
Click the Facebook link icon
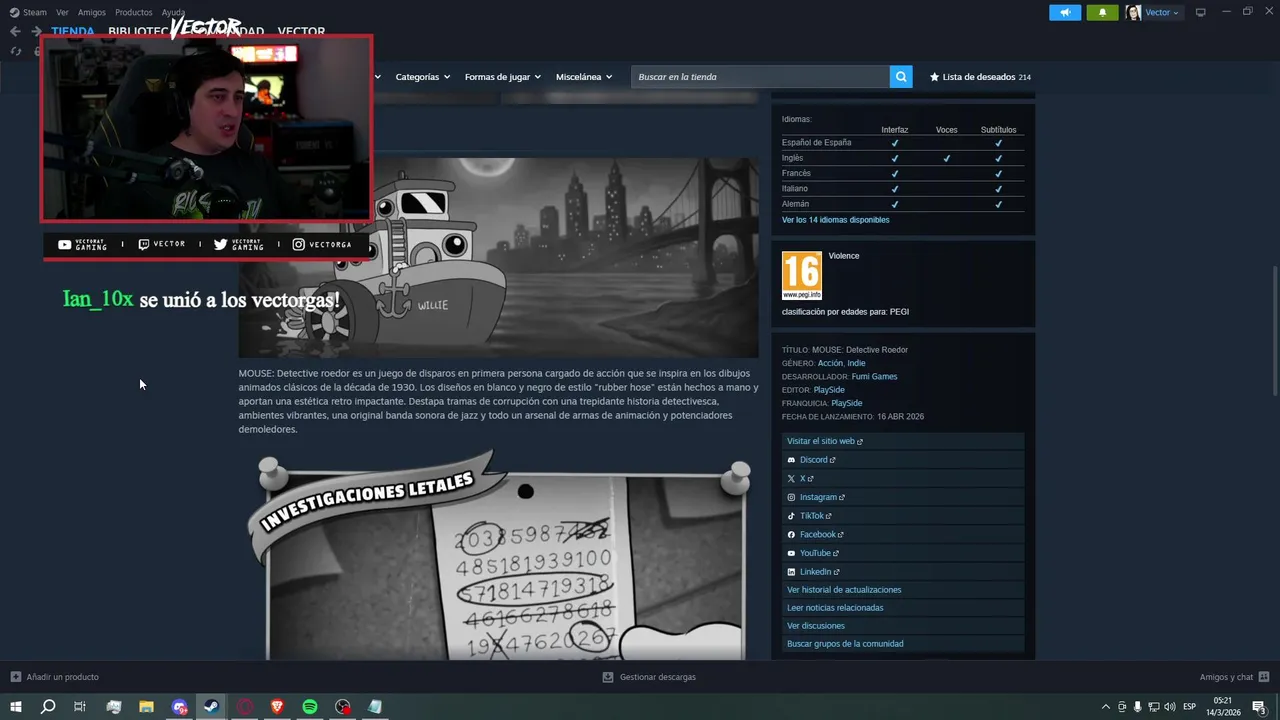(791, 535)
